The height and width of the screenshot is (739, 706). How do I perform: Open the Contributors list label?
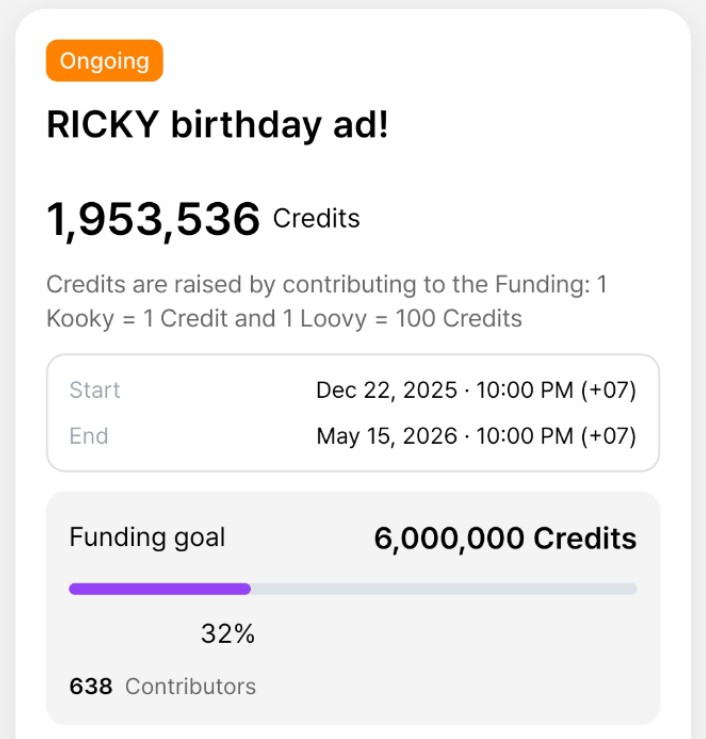coord(190,686)
